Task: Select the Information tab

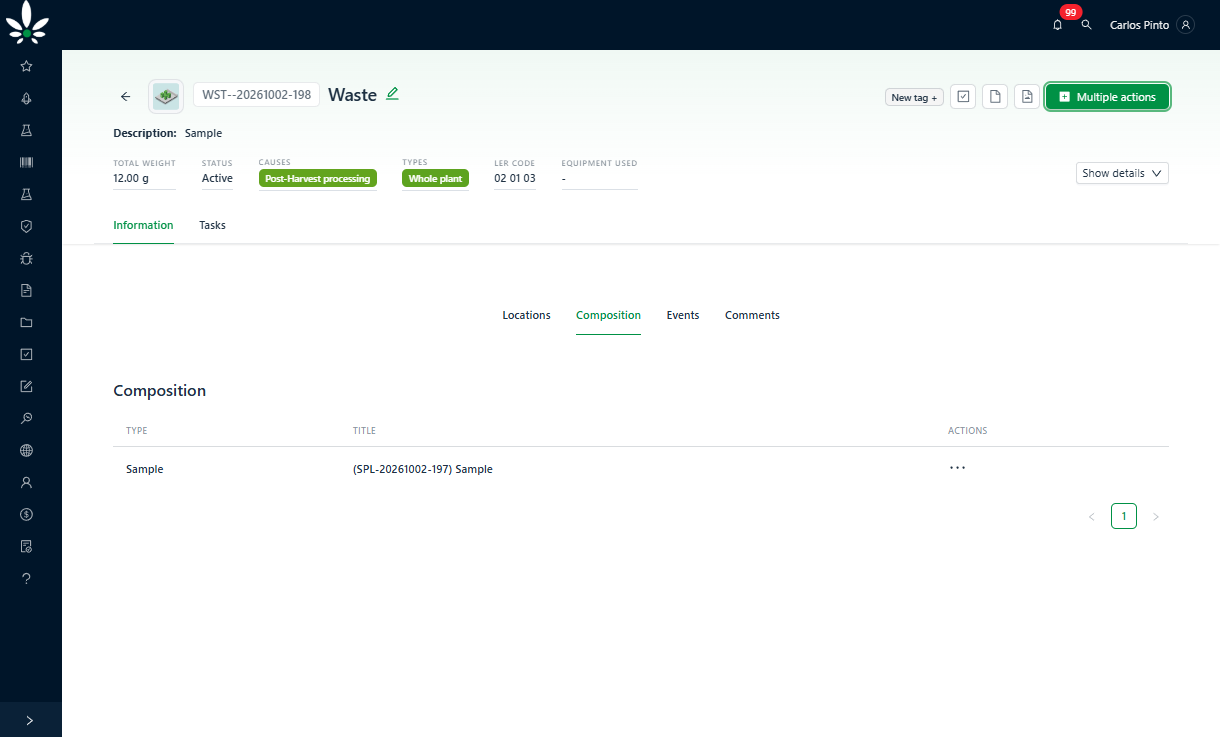Action: tap(143, 225)
